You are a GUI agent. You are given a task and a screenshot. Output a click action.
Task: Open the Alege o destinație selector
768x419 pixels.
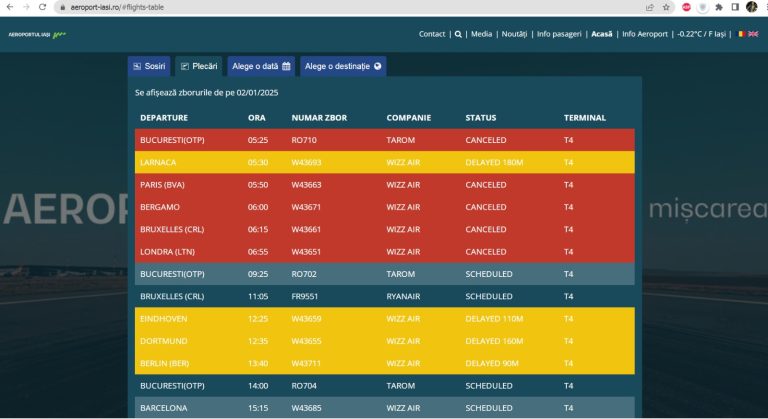coord(343,66)
